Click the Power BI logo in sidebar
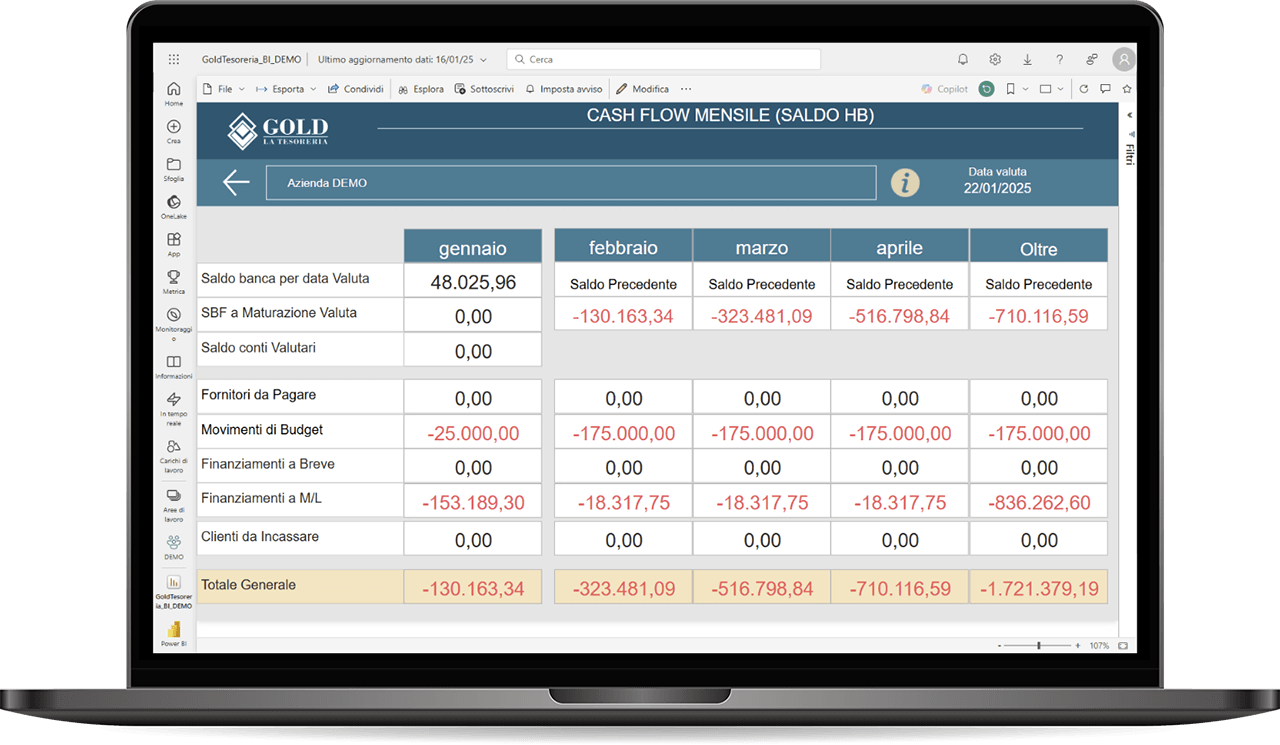This screenshot has height=745, width=1280. (174, 630)
